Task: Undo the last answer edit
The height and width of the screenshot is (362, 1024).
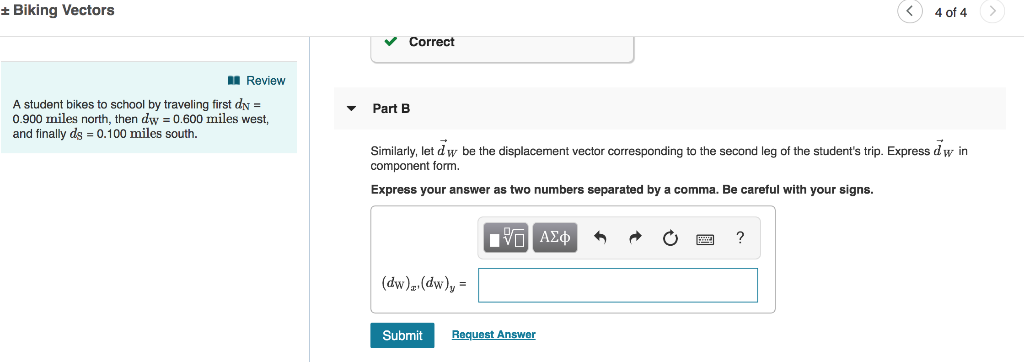Action: (x=601, y=239)
